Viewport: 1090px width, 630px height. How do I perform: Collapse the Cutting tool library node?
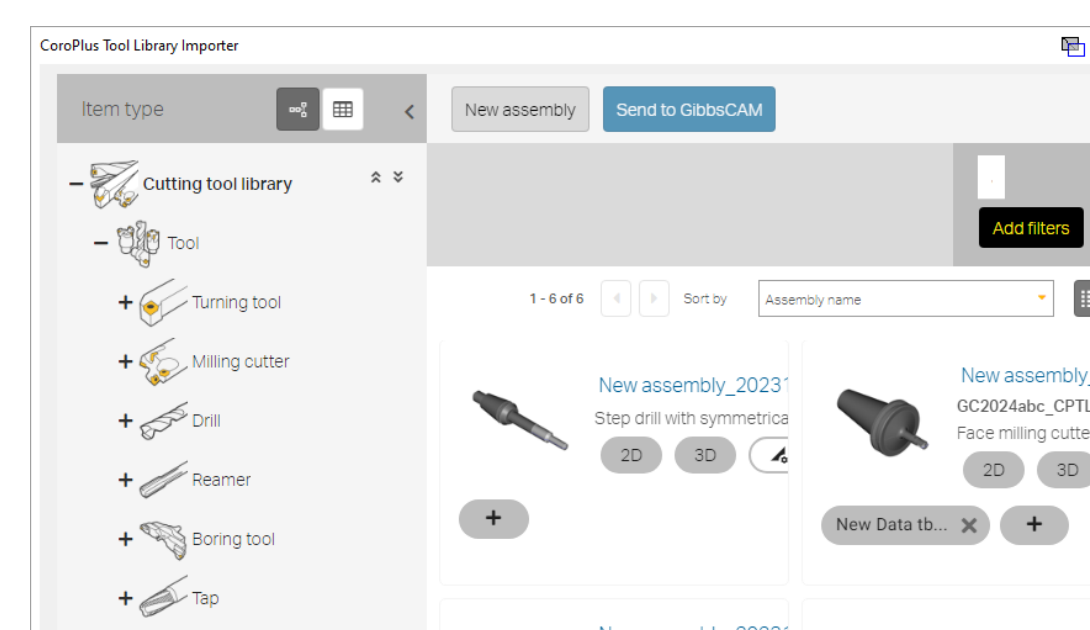point(76,184)
